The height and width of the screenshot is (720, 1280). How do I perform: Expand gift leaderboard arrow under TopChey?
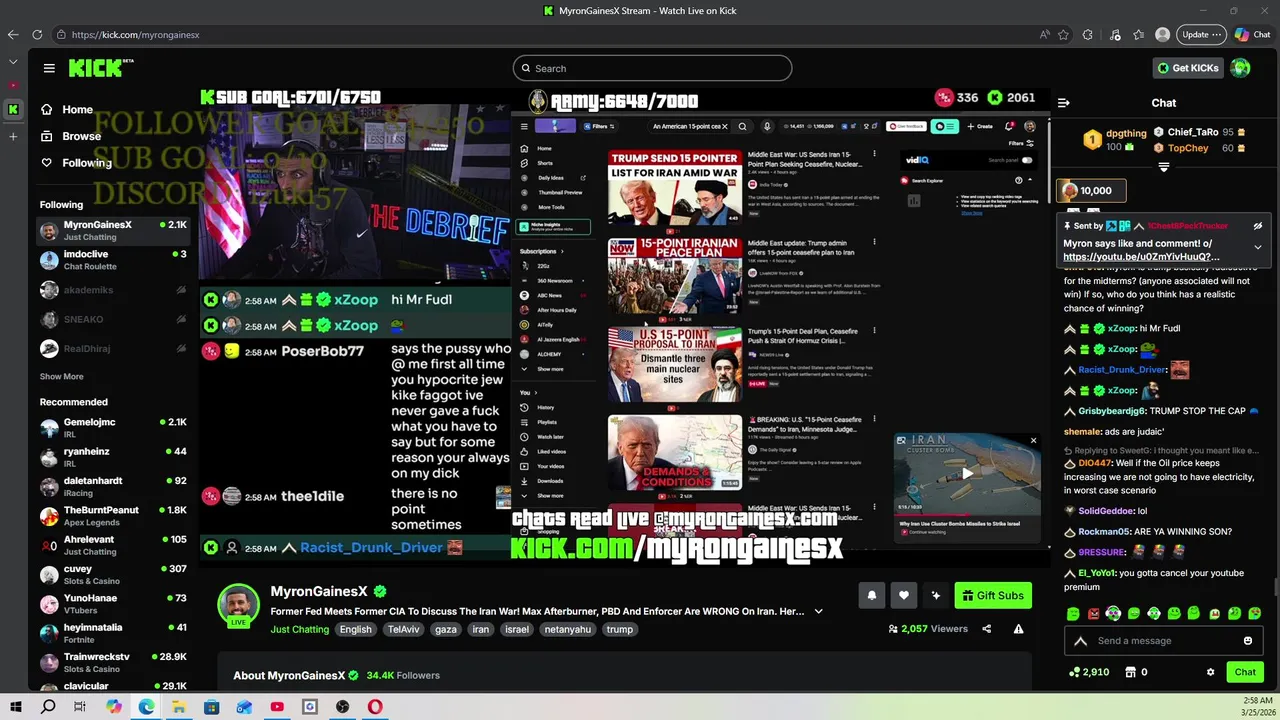(x=1163, y=167)
